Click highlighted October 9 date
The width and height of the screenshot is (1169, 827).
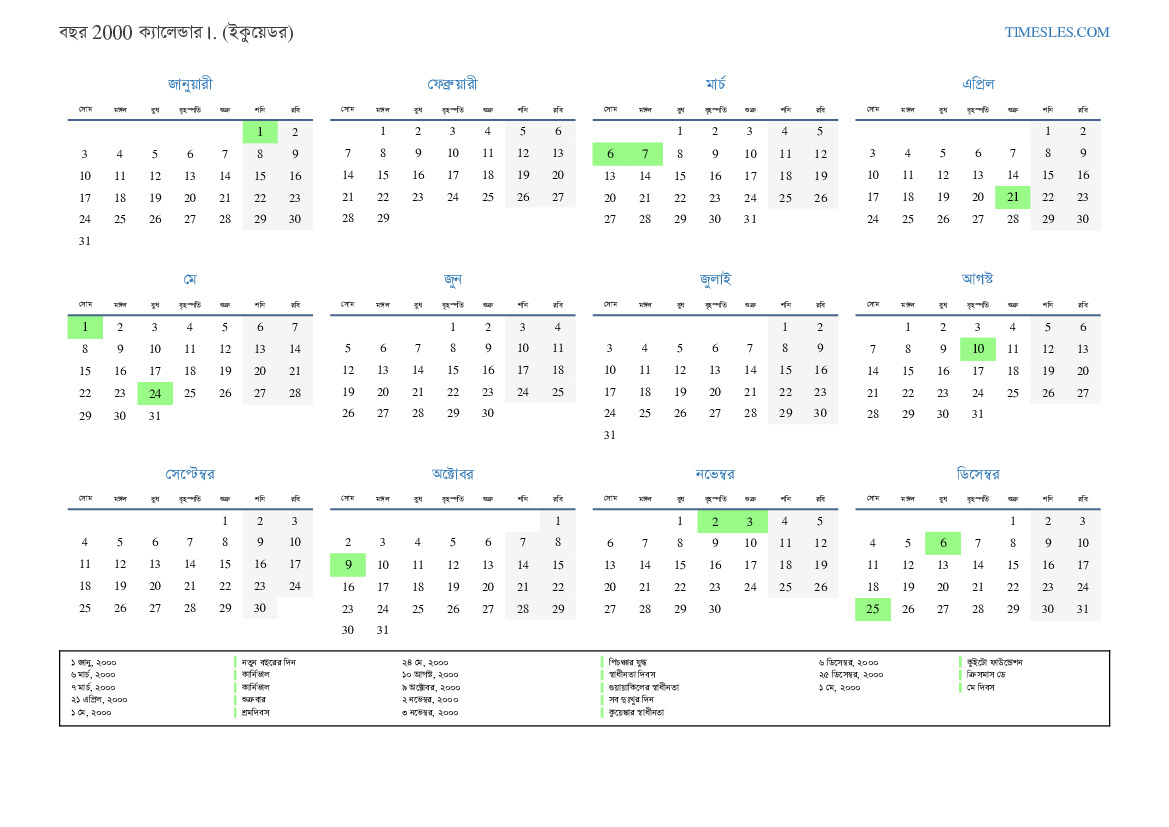click(348, 565)
